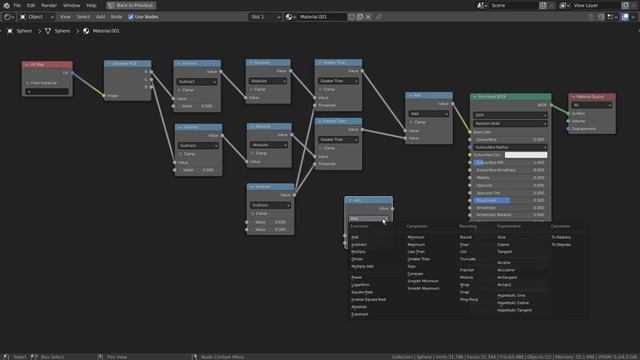
Task: Open the Slot 1 dropdown
Action: point(265,17)
